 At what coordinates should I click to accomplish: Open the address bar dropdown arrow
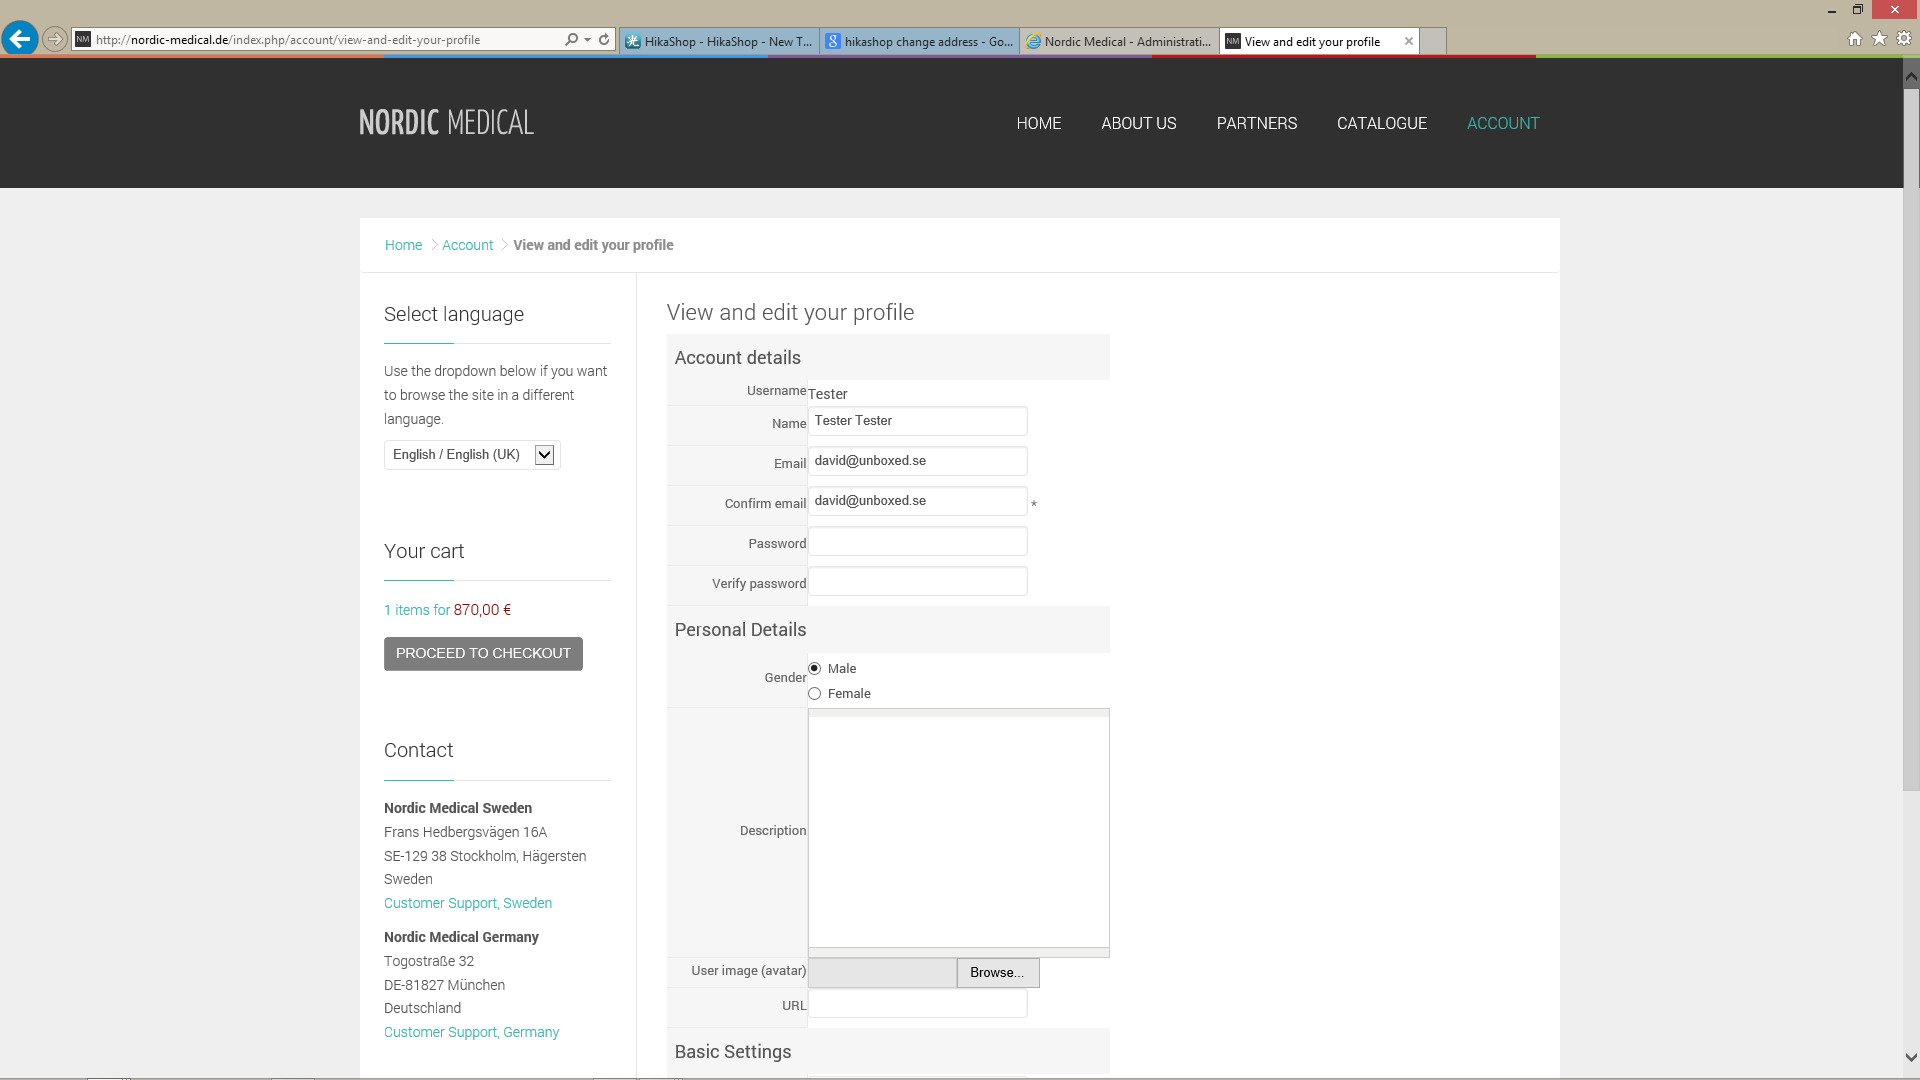tap(587, 40)
